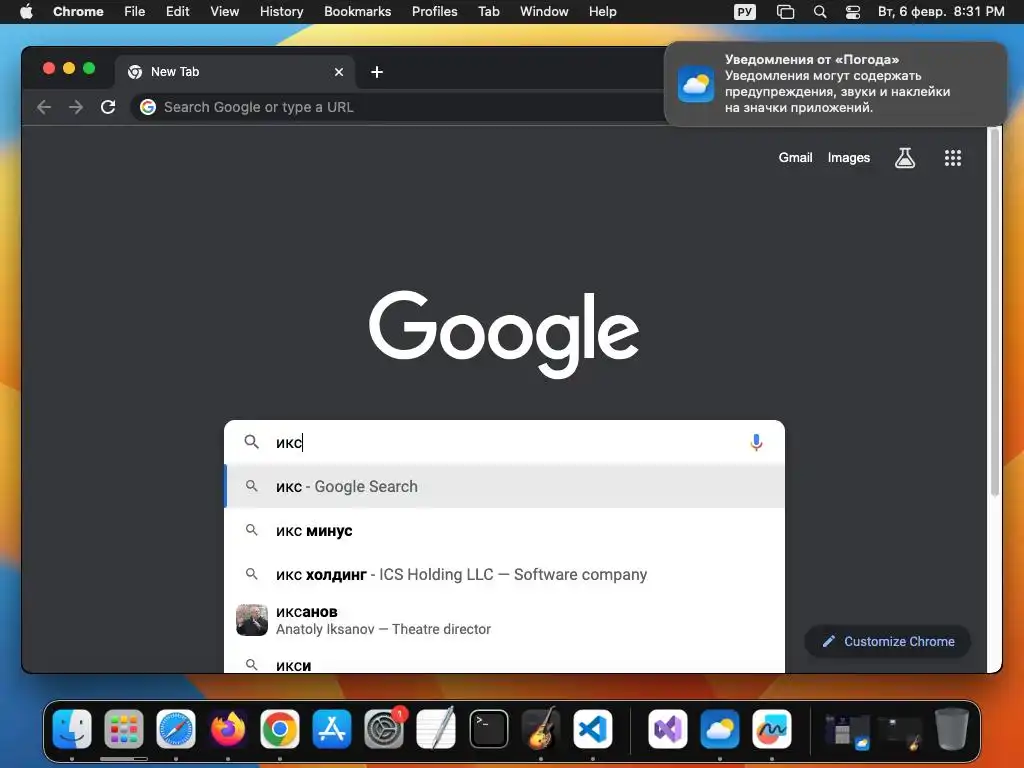This screenshot has height=768, width=1024.
Task: Open the File menu
Action: [135, 12]
